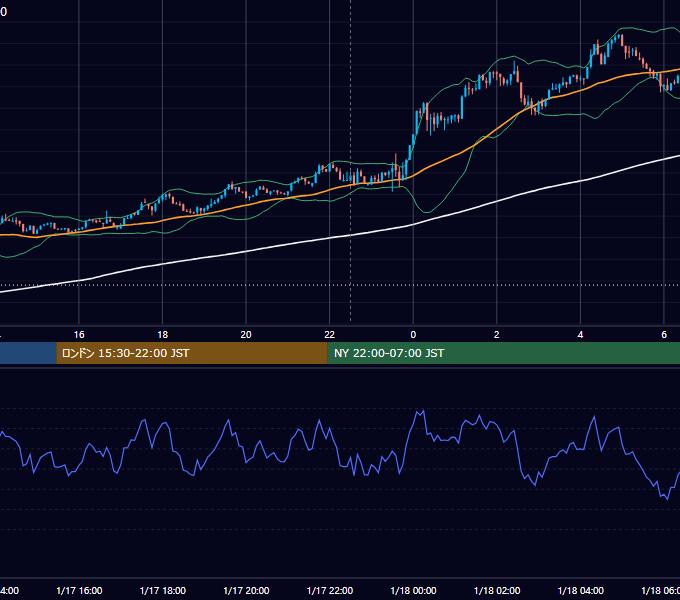Click the 4 hour label on chart axis

tap(580, 335)
